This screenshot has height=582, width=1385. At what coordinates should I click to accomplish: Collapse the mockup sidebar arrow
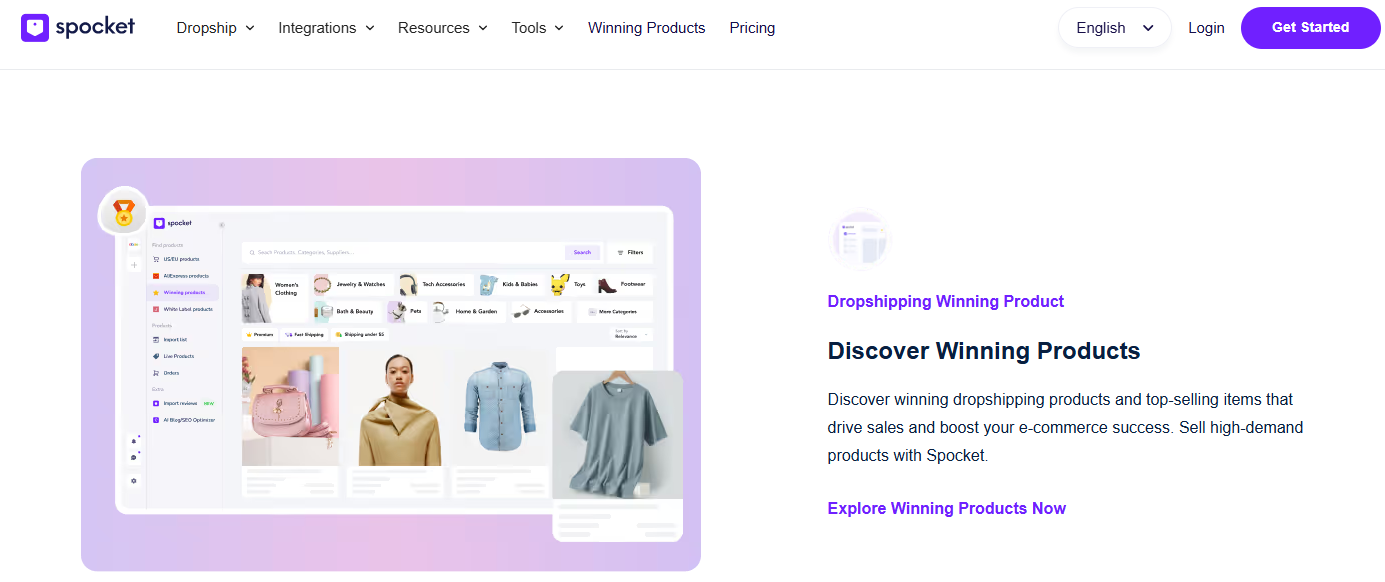[222, 225]
